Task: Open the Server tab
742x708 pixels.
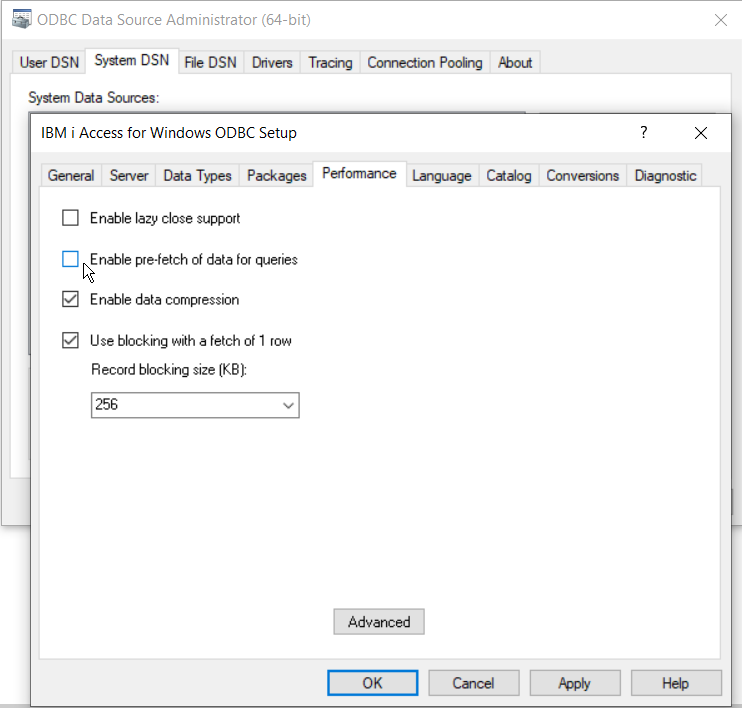Action: coord(129,175)
